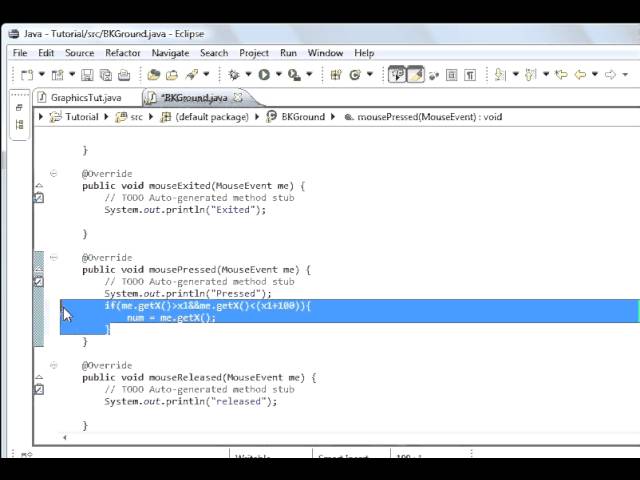This screenshot has height=480, width=640.
Task: Click (default package) in the breadcrumb
Action: pyautogui.click(x=212, y=117)
